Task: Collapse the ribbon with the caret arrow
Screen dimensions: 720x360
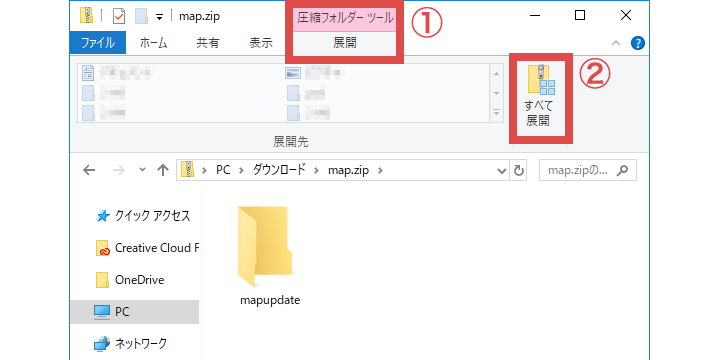Action: [616, 43]
